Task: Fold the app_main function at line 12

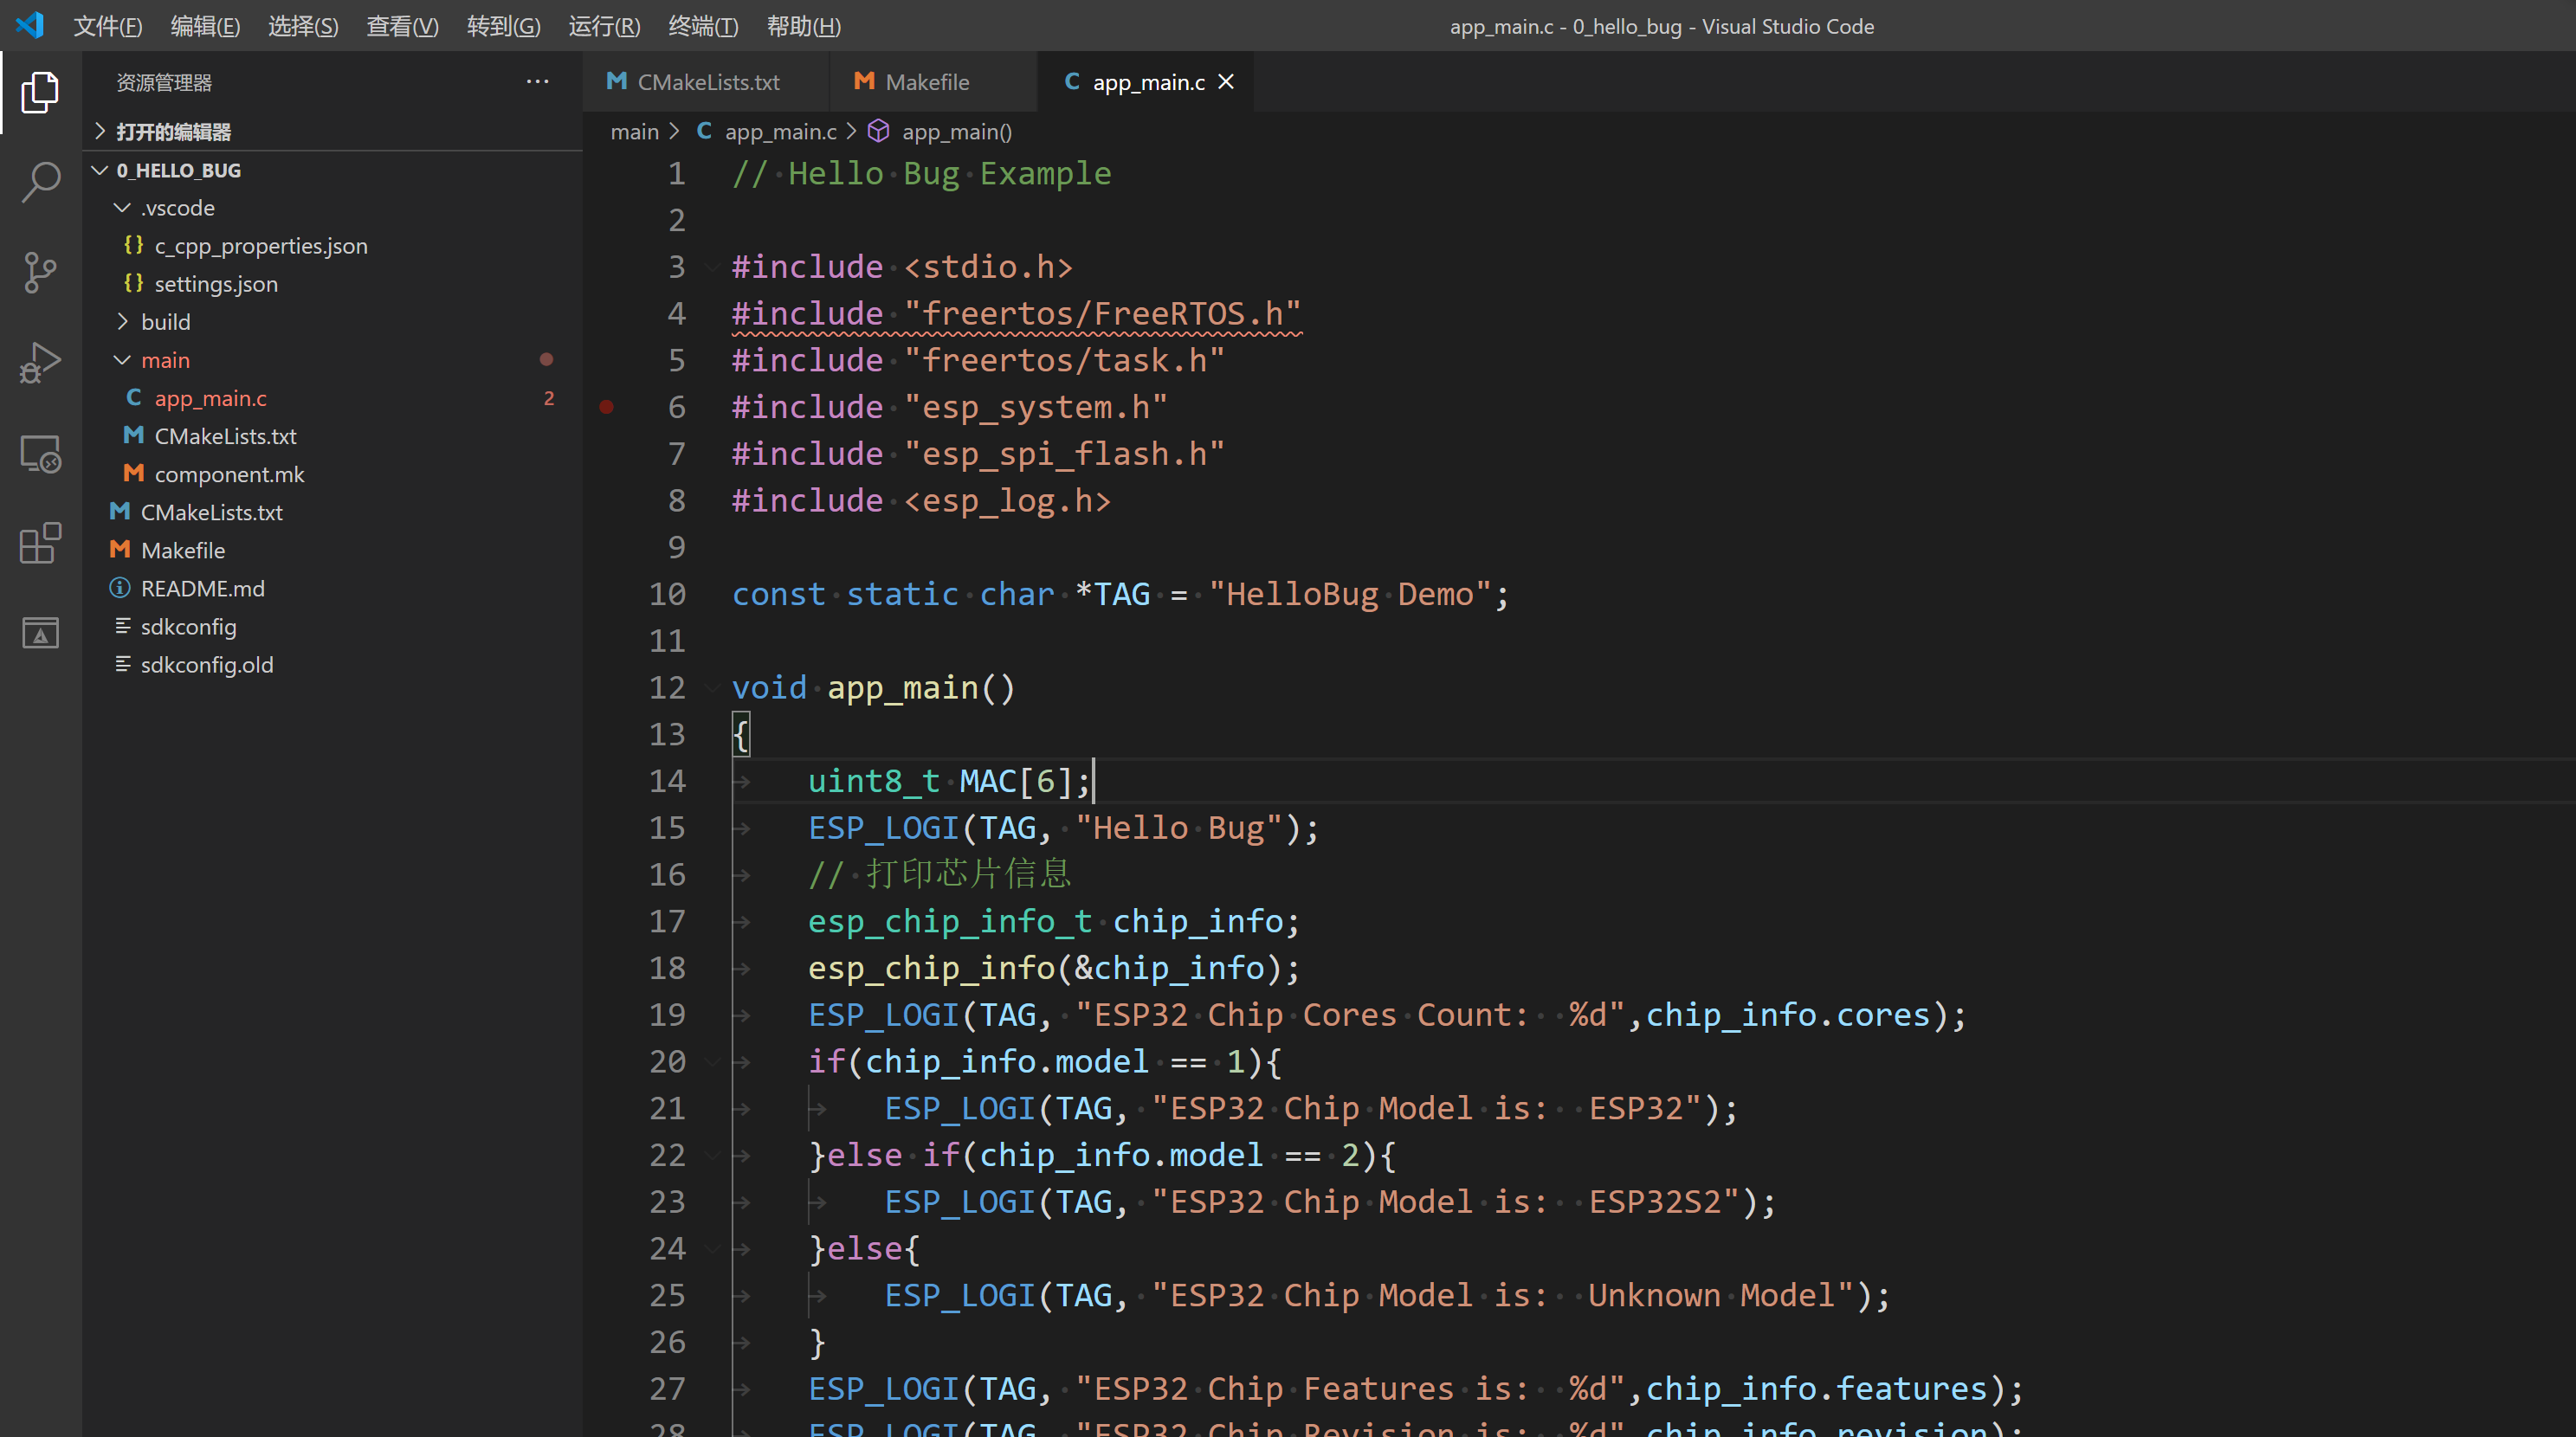Action: click(712, 688)
